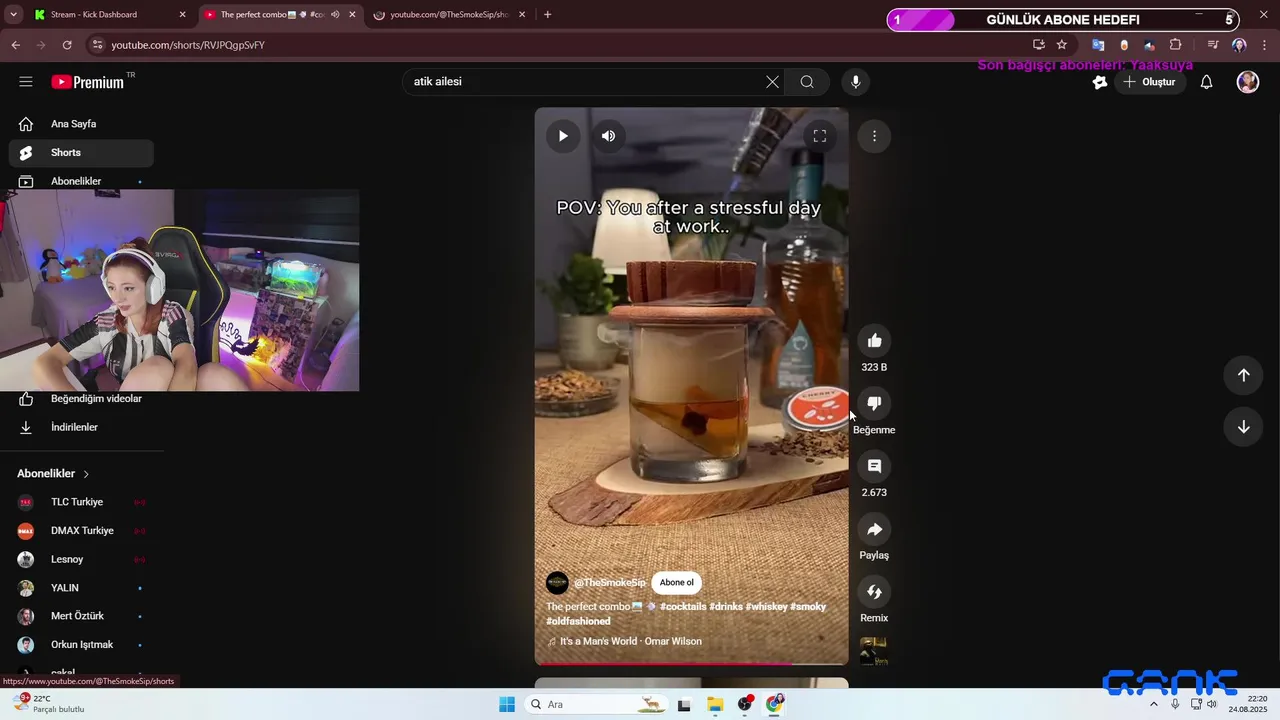The image size is (1280, 720).
Task: Open the YouTube account avatar menu
Action: pyautogui.click(x=1248, y=82)
